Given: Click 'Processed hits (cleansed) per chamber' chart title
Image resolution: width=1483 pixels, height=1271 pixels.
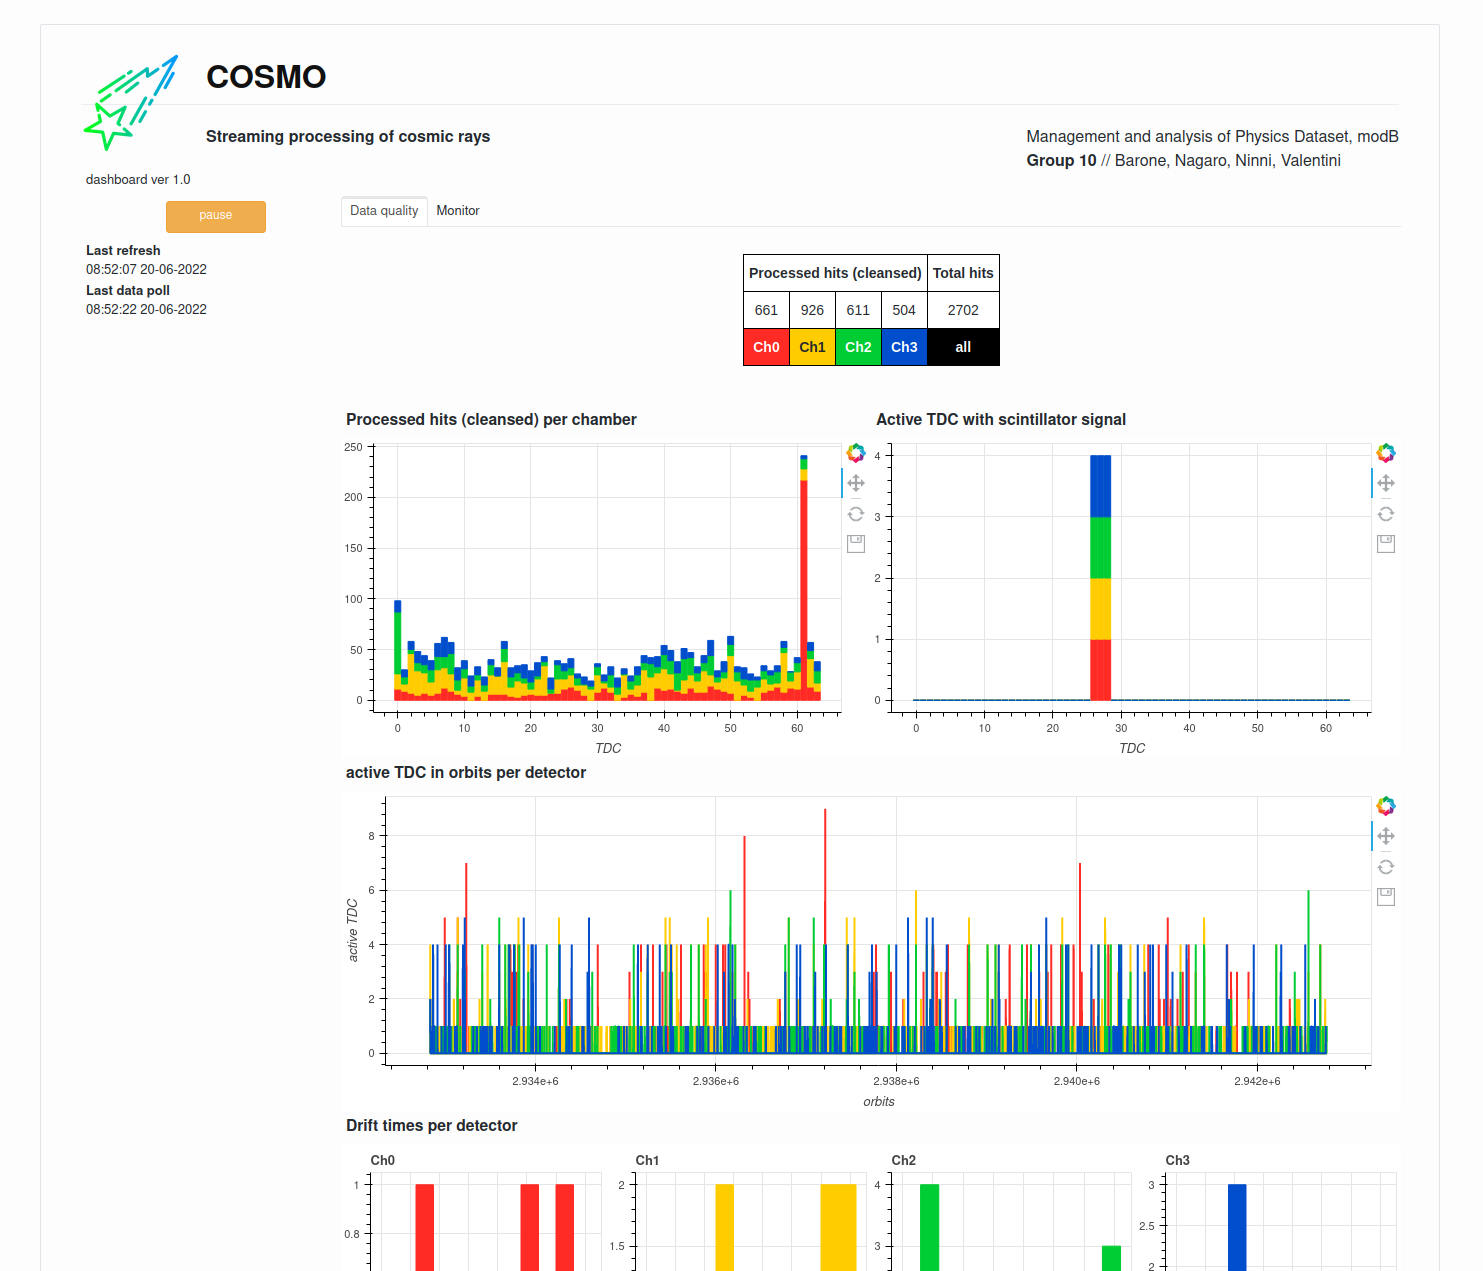Looking at the screenshot, I should 491,419.
